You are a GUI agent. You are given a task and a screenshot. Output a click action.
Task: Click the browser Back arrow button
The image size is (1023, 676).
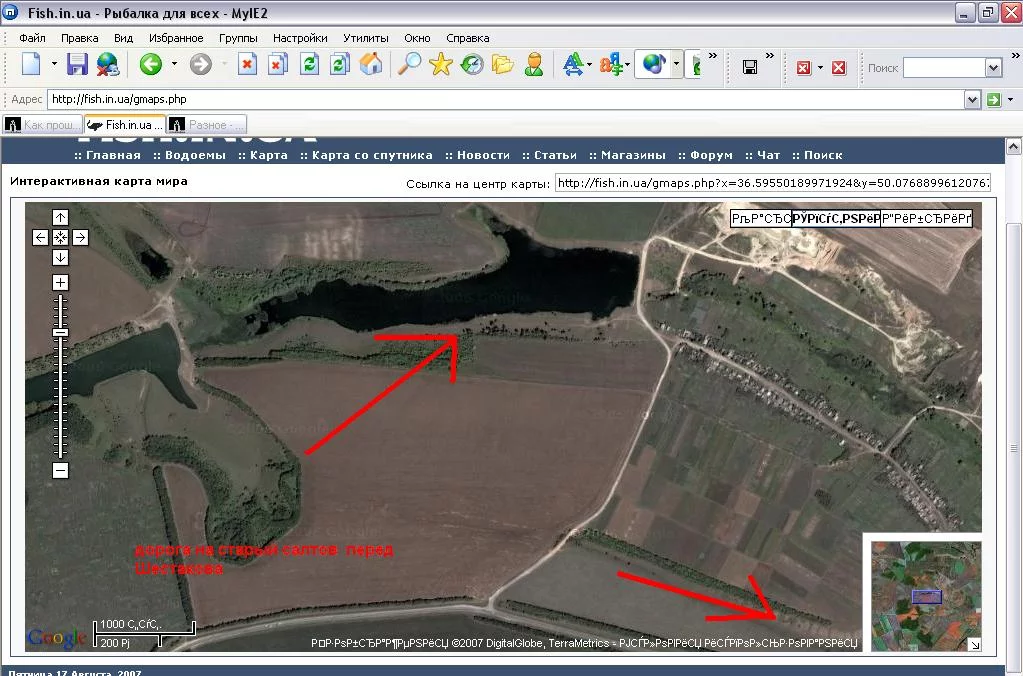pyautogui.click(x=151, y=65)
